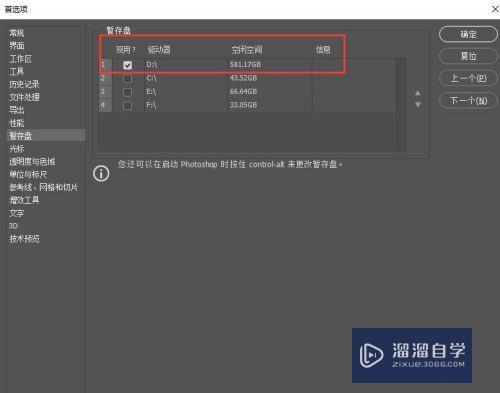
Task: Go to previous page with 上一个(P)
Action: (468, 78)
